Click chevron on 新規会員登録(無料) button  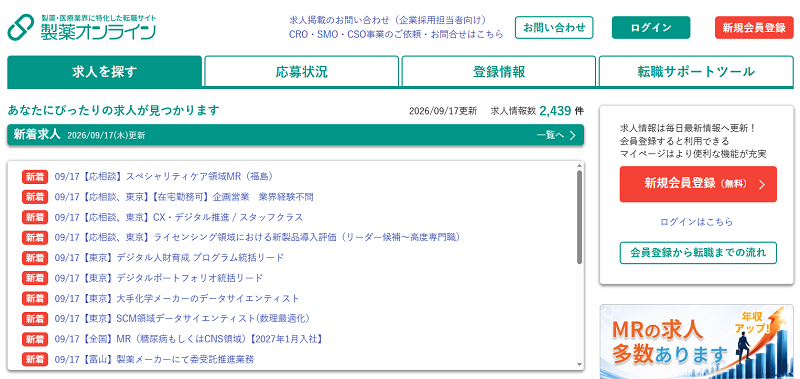(x=762, y=185)
